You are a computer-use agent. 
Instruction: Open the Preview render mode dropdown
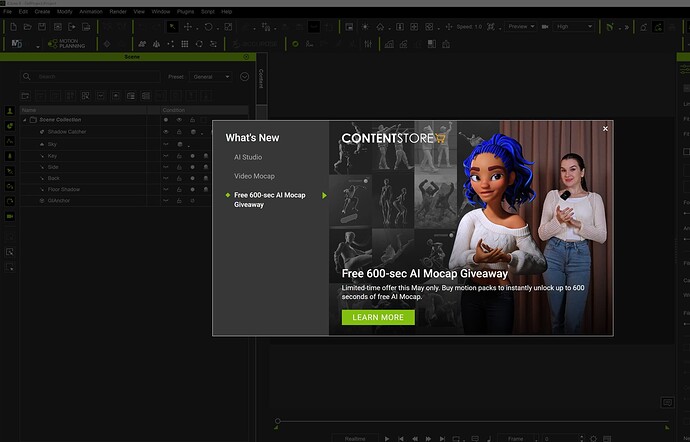[x=520, y=27]
